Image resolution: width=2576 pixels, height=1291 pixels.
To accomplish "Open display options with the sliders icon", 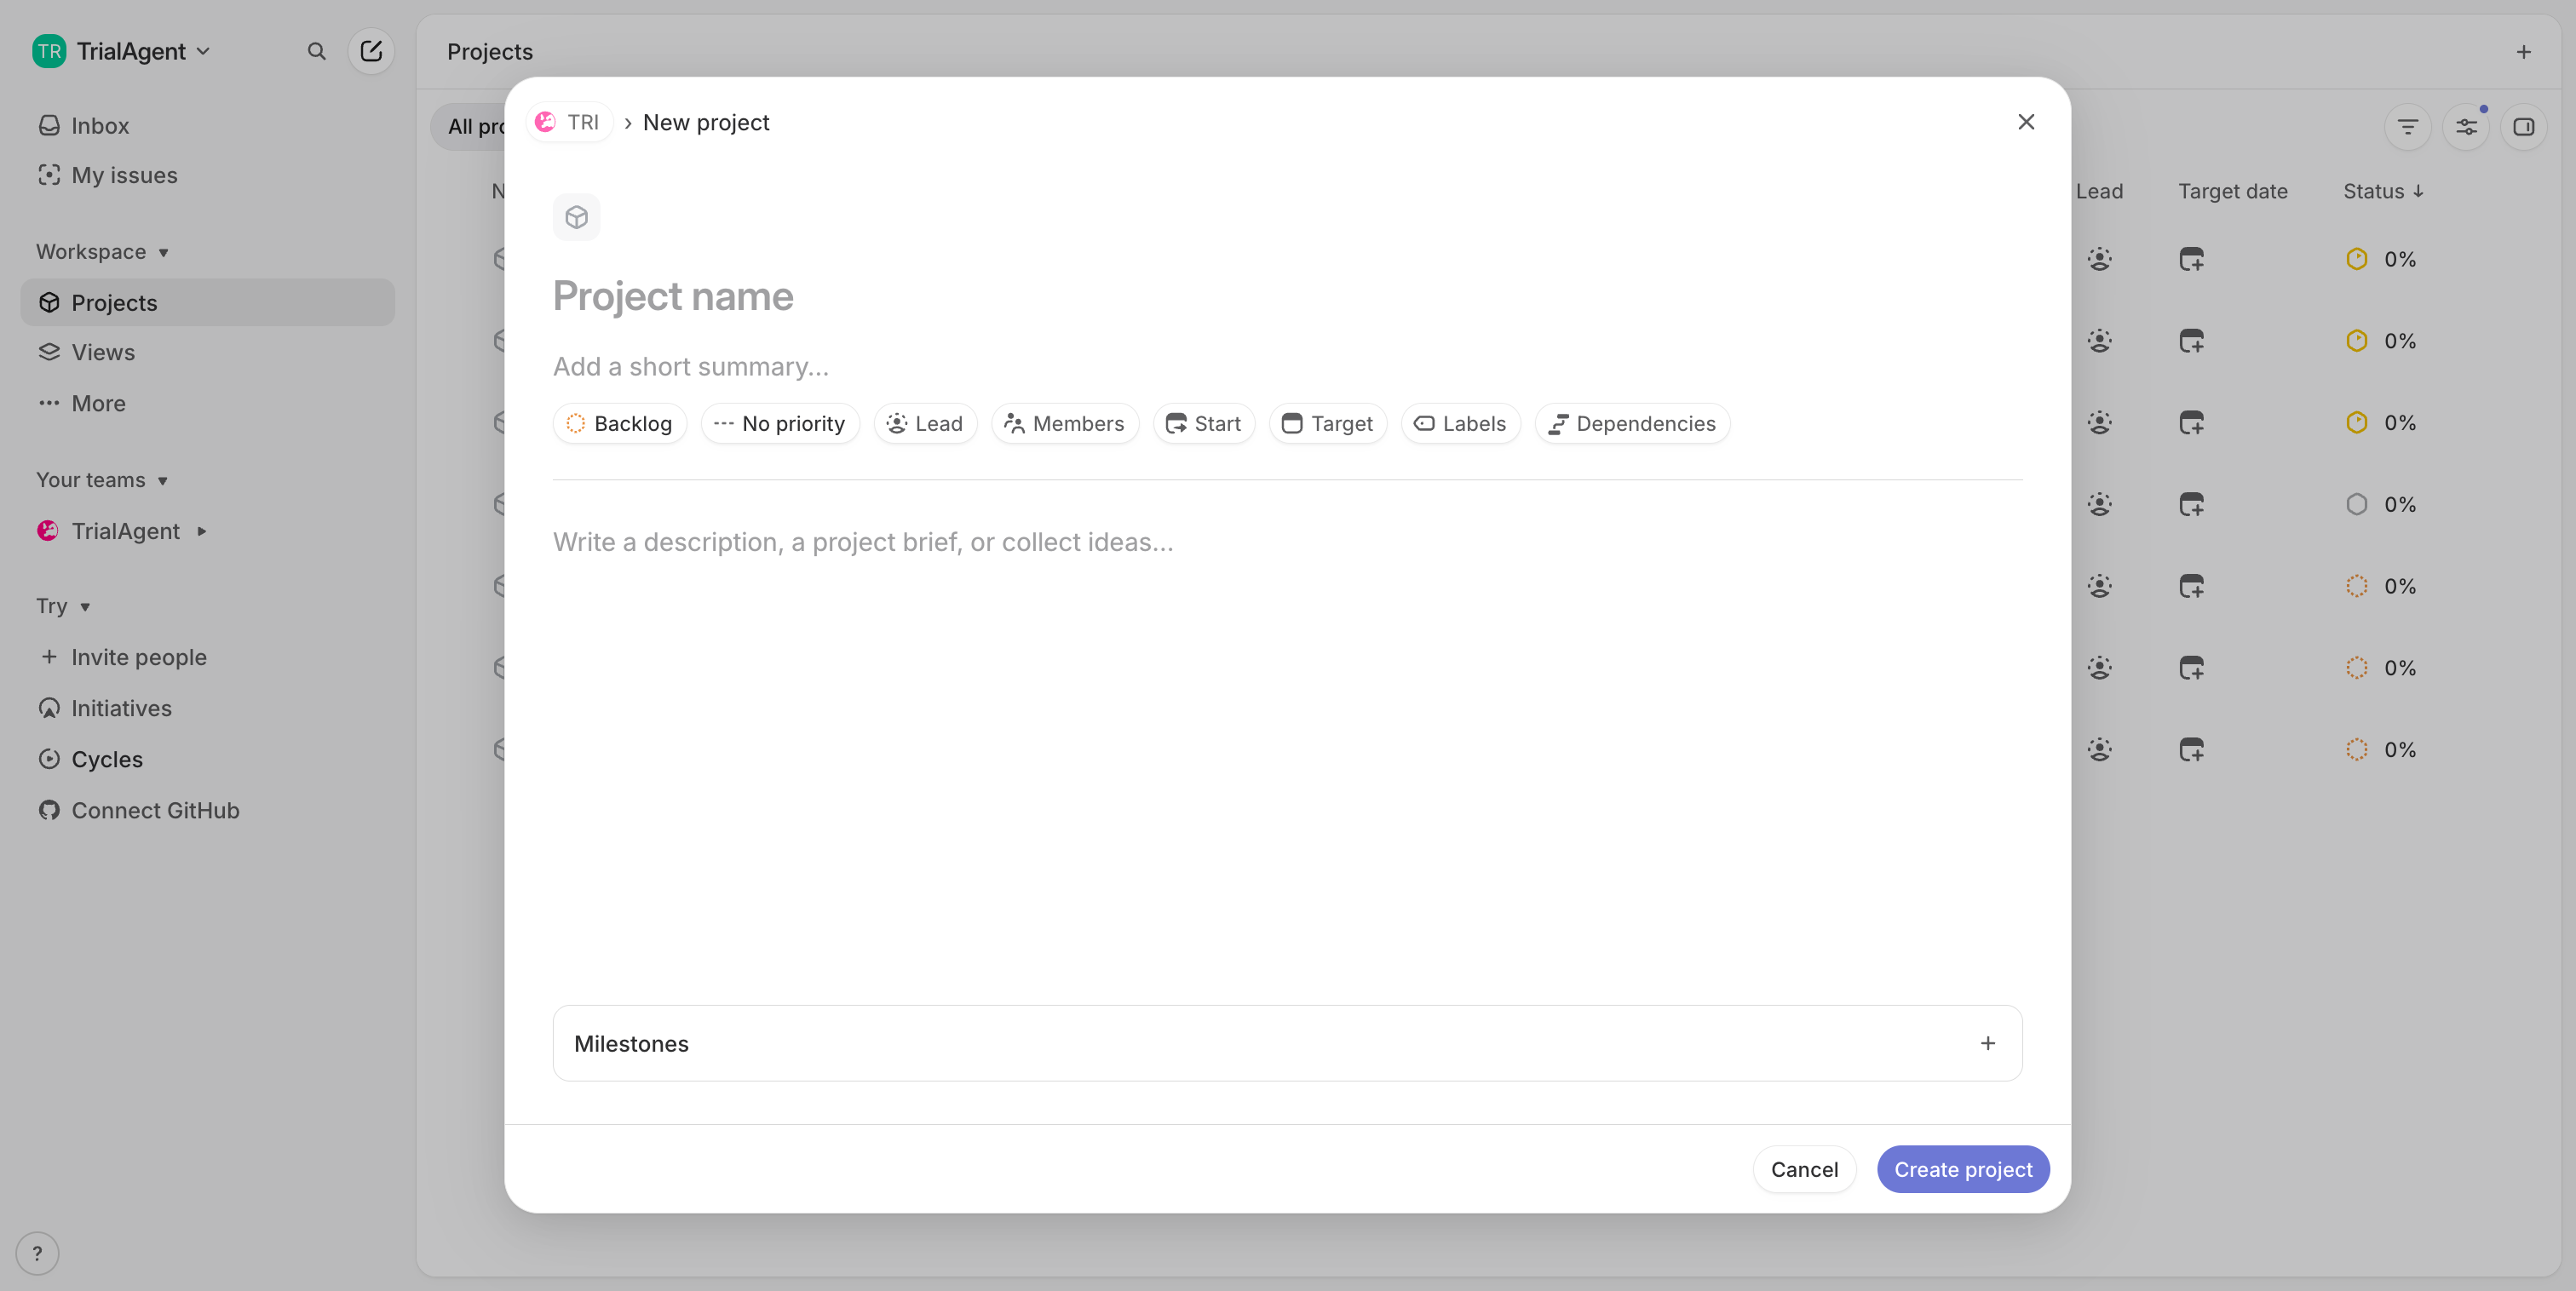I will 2466,126.
